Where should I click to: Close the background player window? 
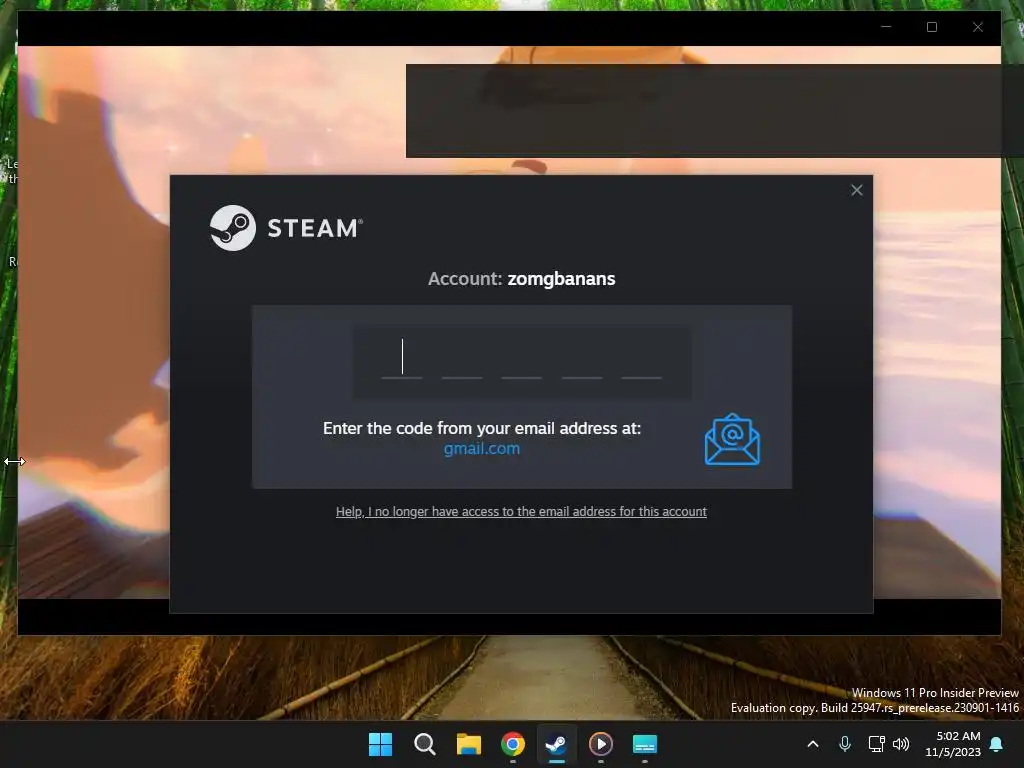click(x=978, y=27)
